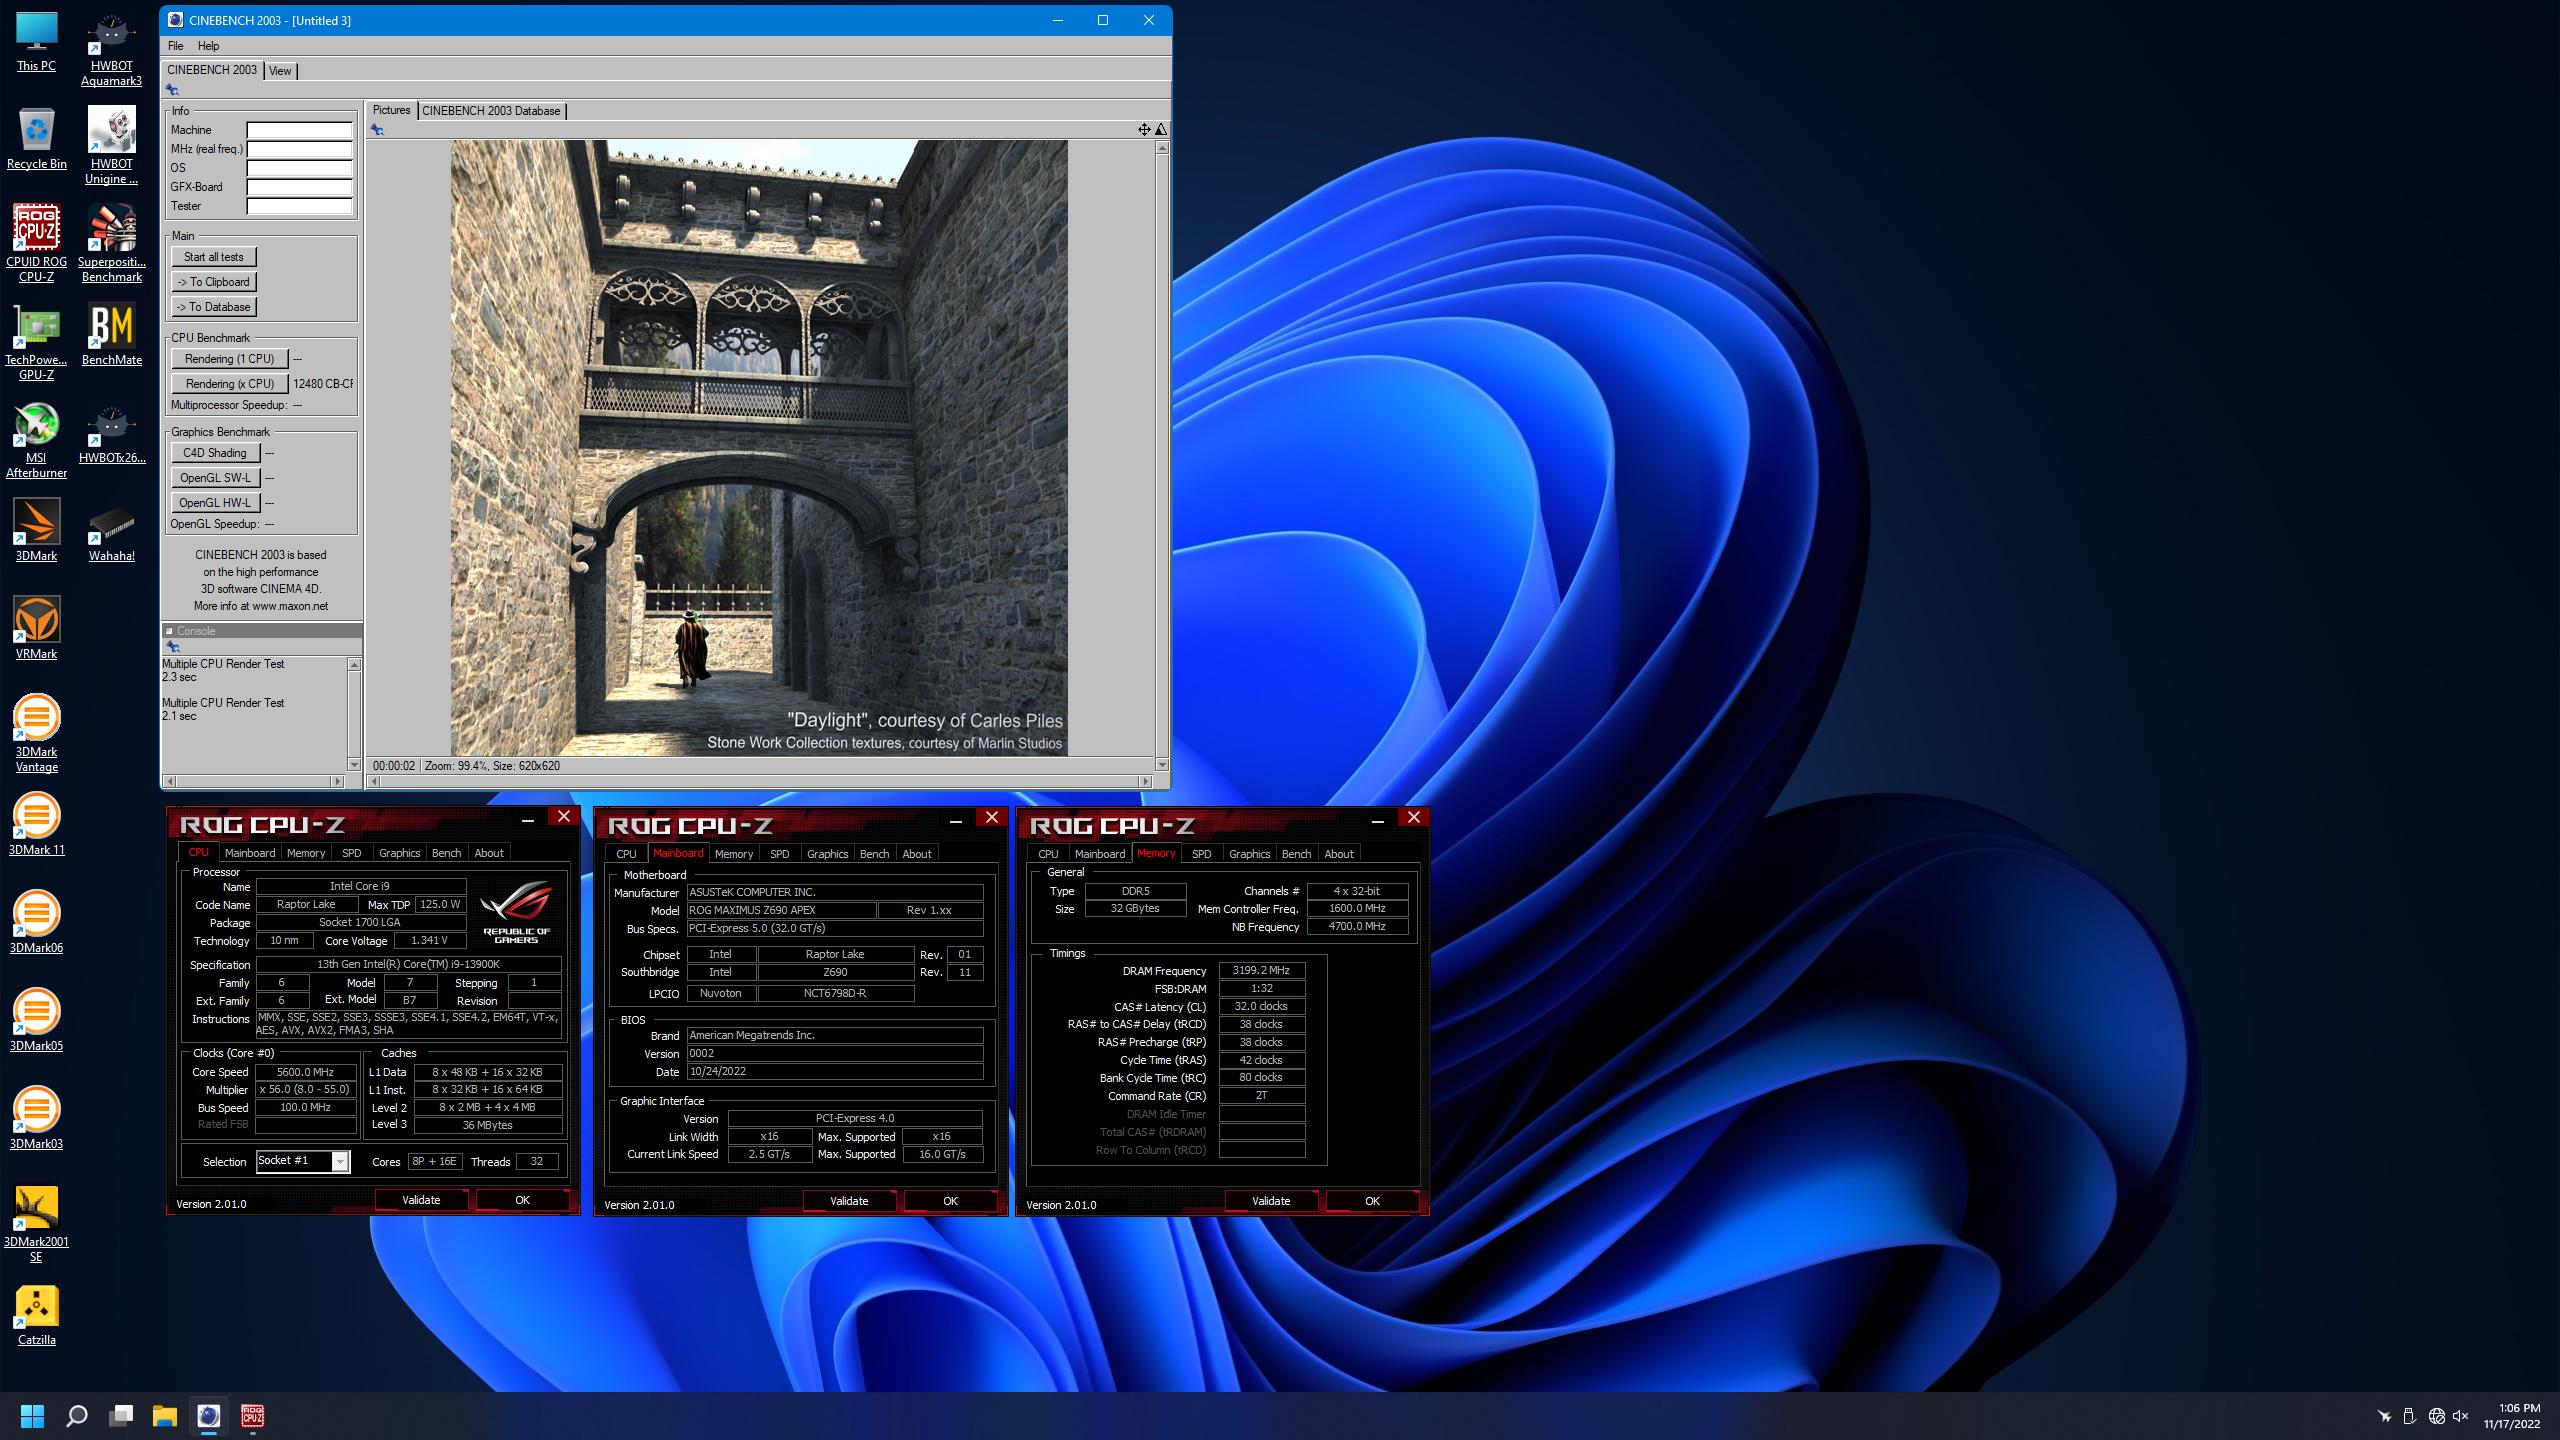
Task: Open This PC desktop icon
Action: (x=36, y=42)
